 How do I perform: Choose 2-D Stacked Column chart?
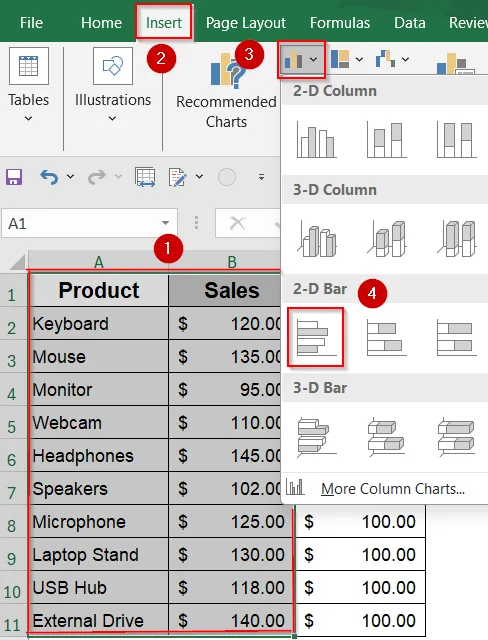(386, 140)
